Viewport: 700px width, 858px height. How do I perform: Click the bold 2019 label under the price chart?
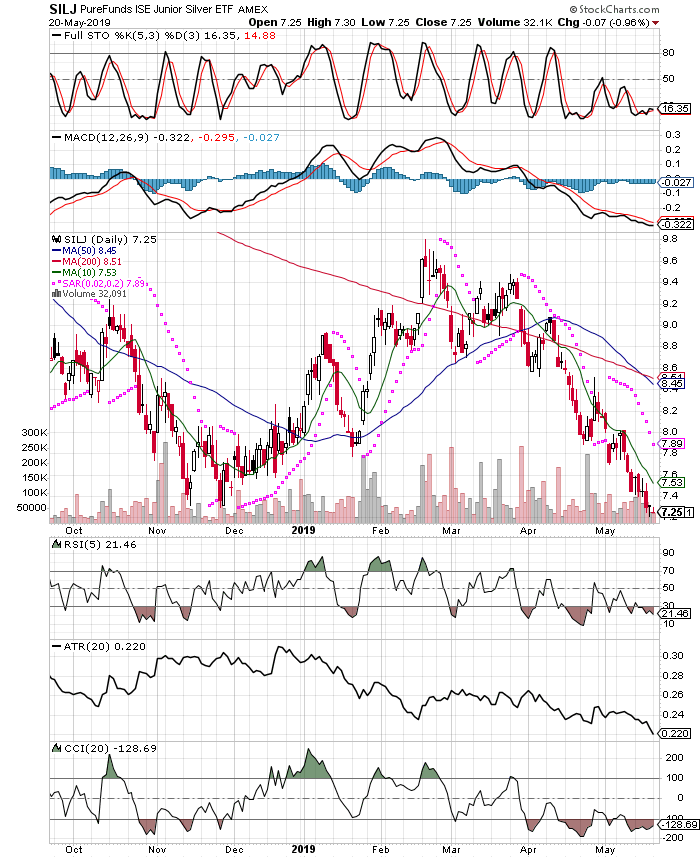(303, 530)
